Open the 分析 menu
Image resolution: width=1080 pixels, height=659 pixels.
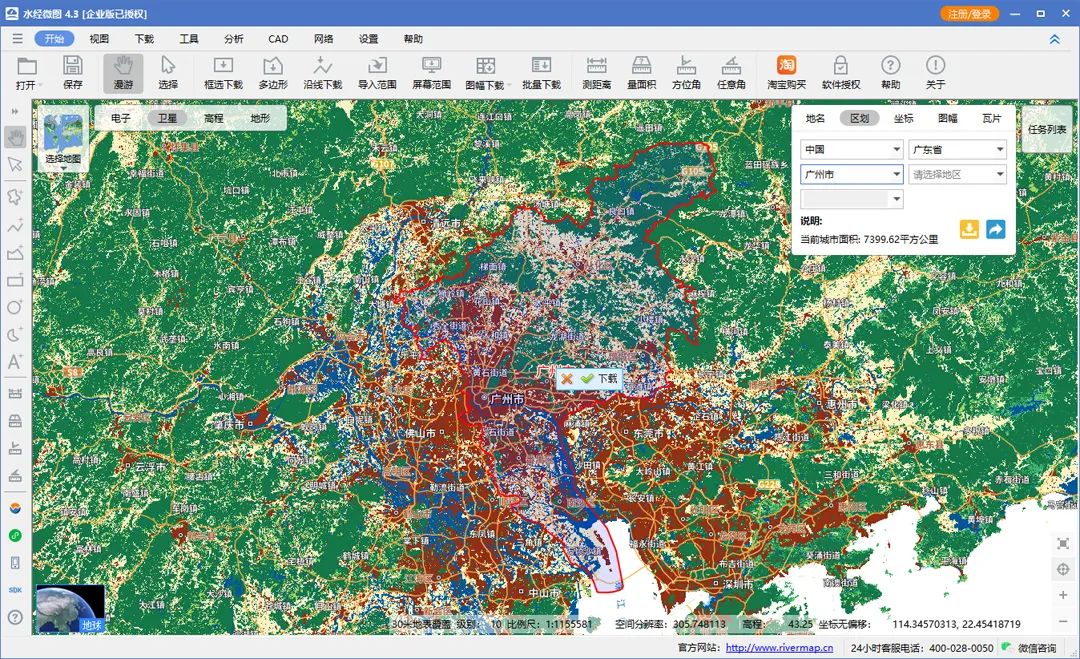click(x=233, y=39)
